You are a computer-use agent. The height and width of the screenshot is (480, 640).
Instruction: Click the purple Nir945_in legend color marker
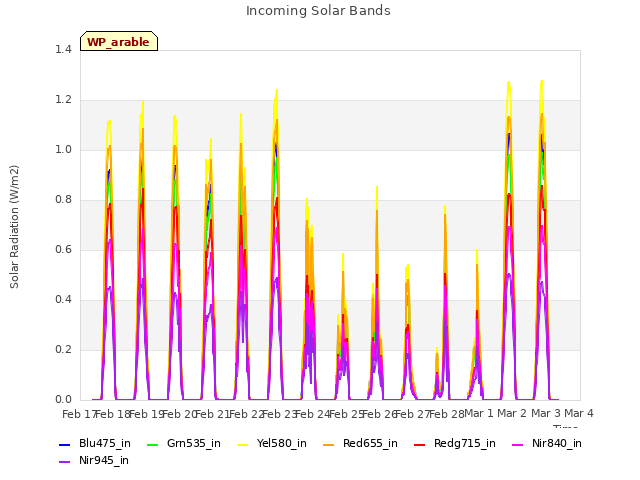coord(64,462)
